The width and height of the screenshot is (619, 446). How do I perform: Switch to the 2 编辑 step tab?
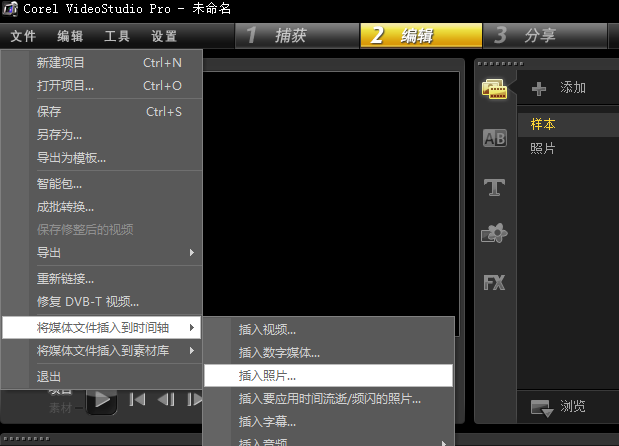point(421,36)
